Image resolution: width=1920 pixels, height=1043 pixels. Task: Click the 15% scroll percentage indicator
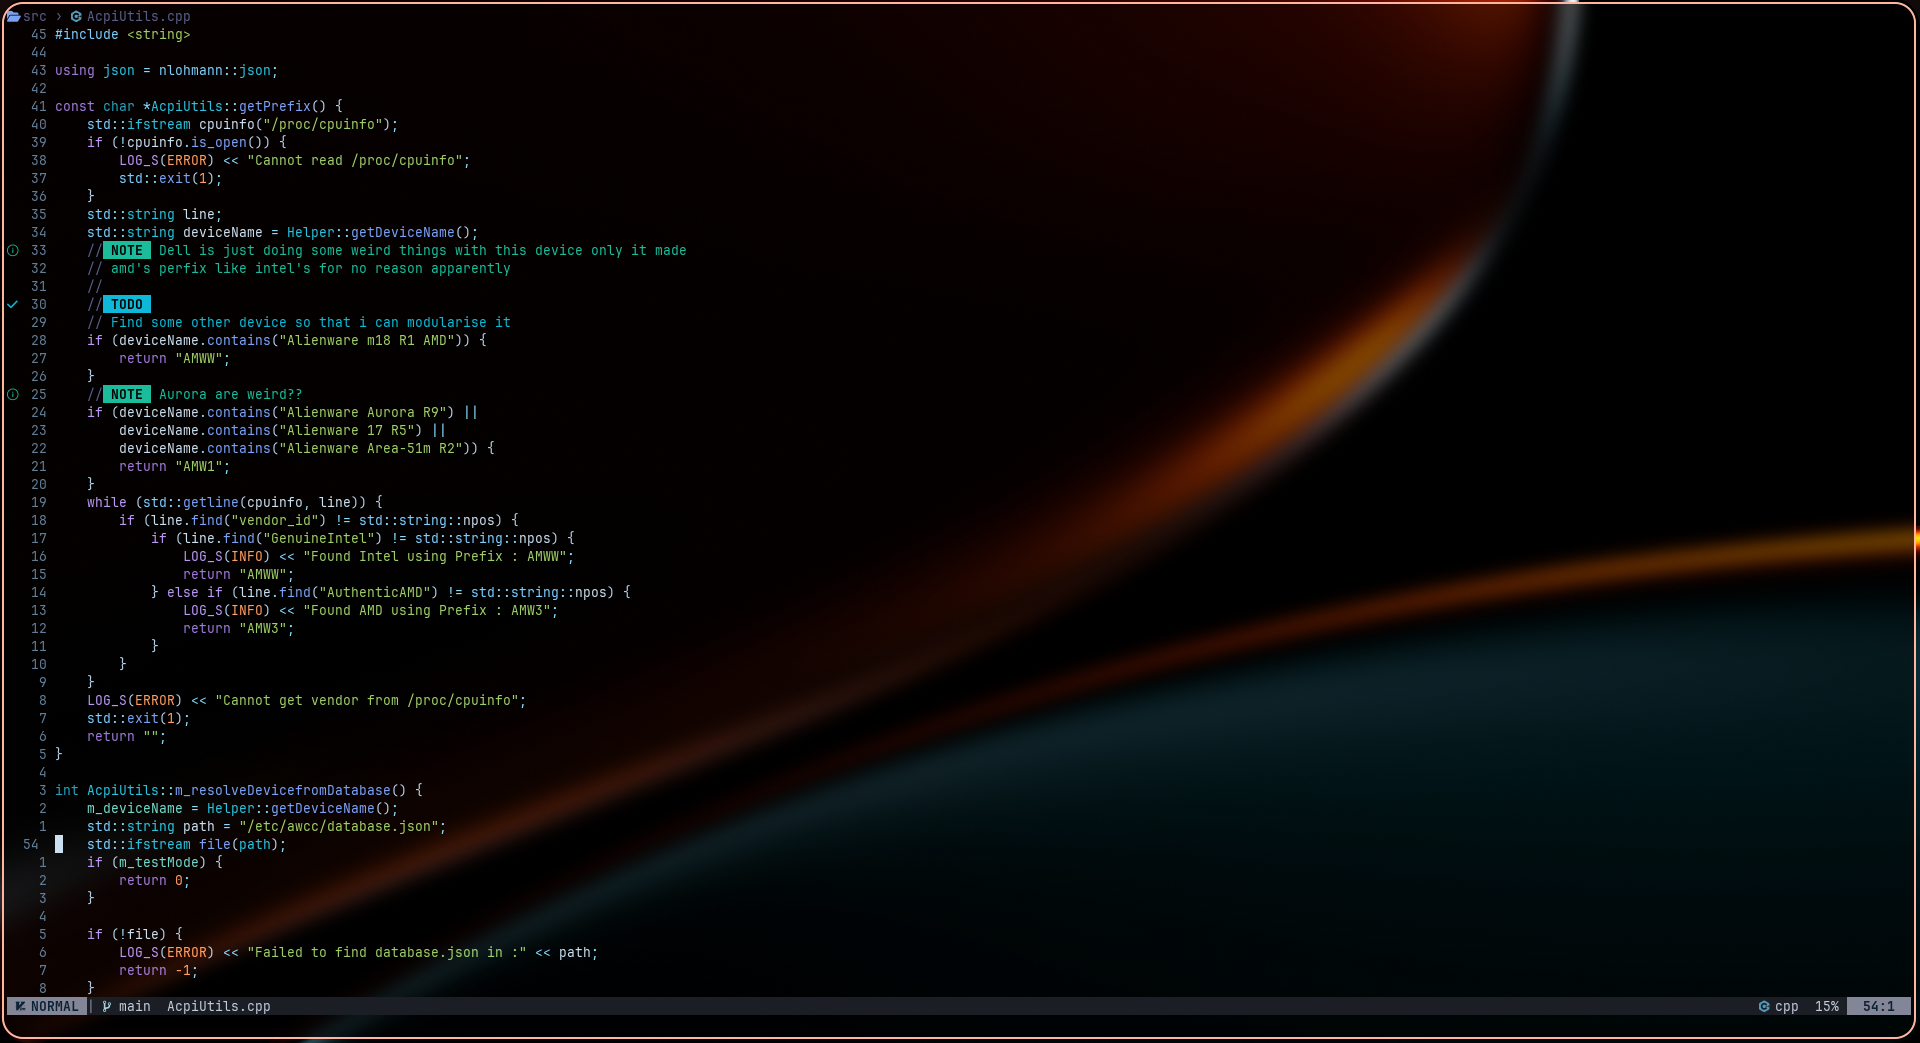point(1827,1007)
